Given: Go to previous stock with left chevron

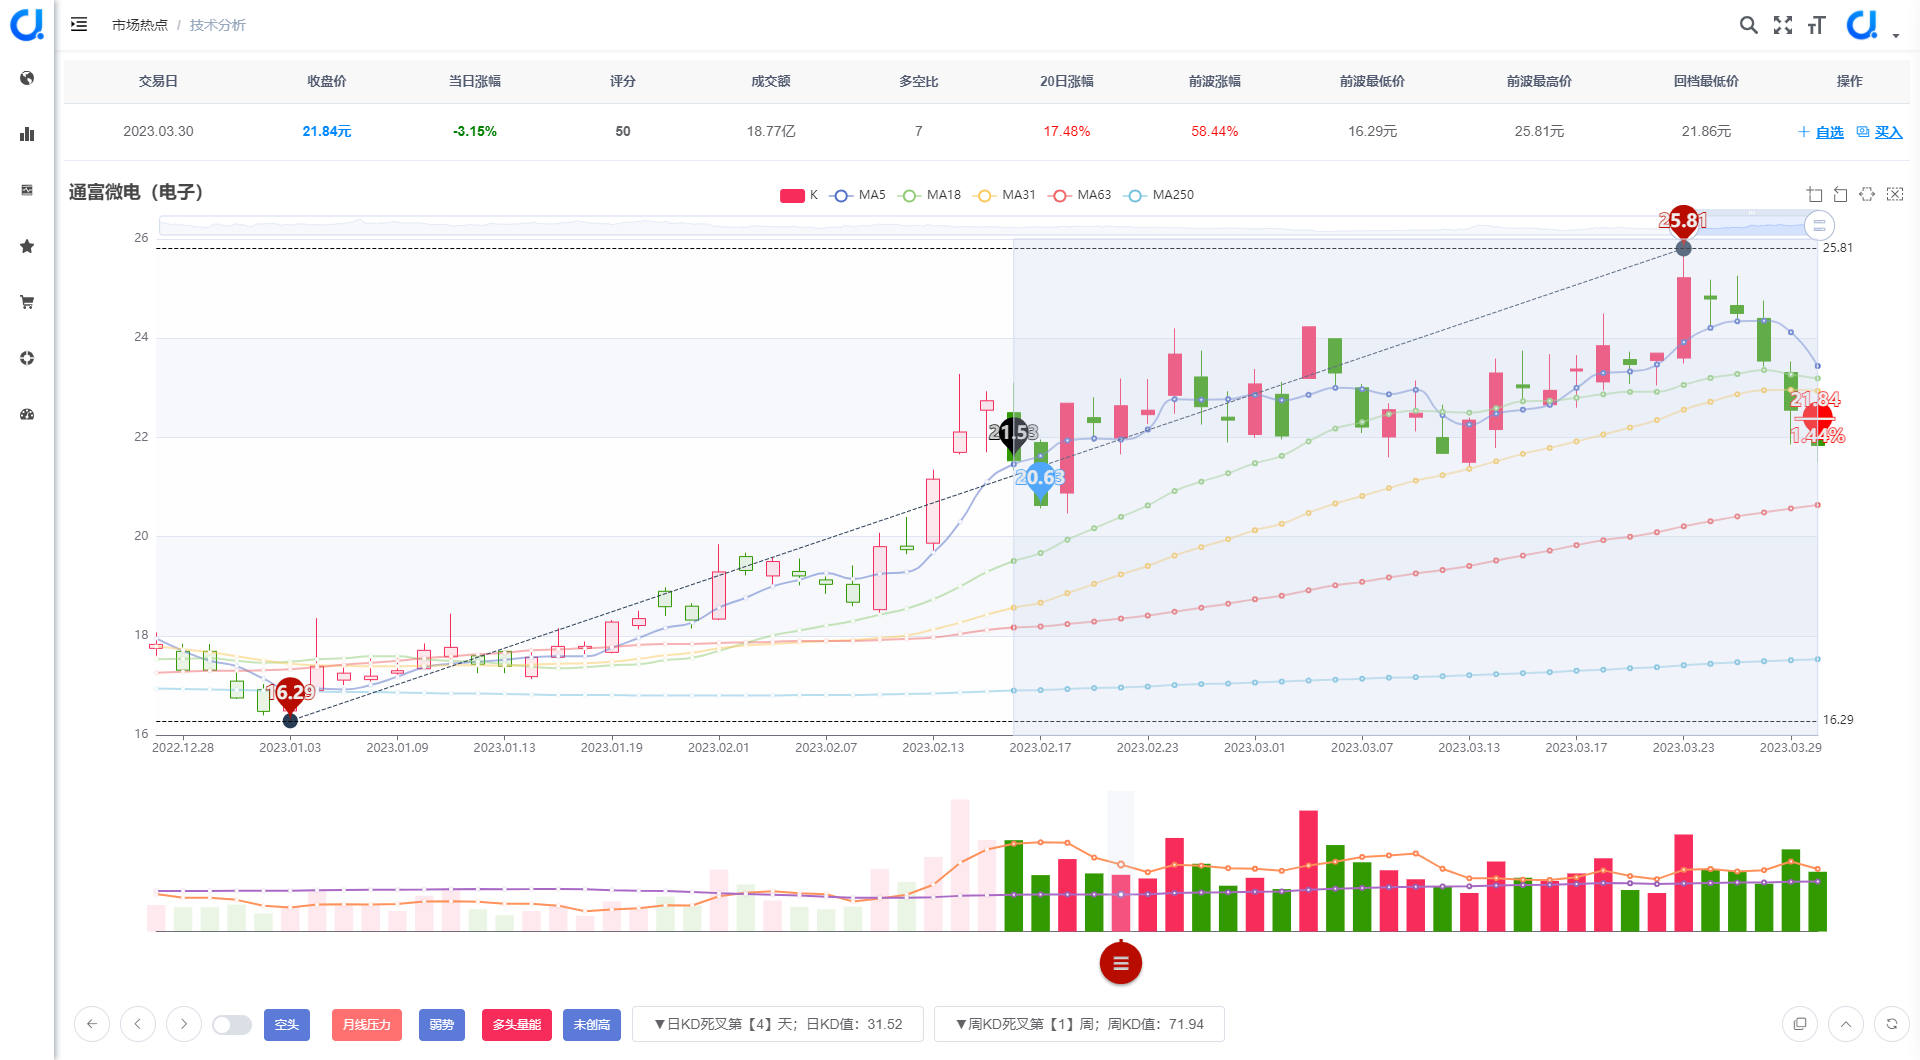Looking at the screenshot, I should [x=138, y=1024].
